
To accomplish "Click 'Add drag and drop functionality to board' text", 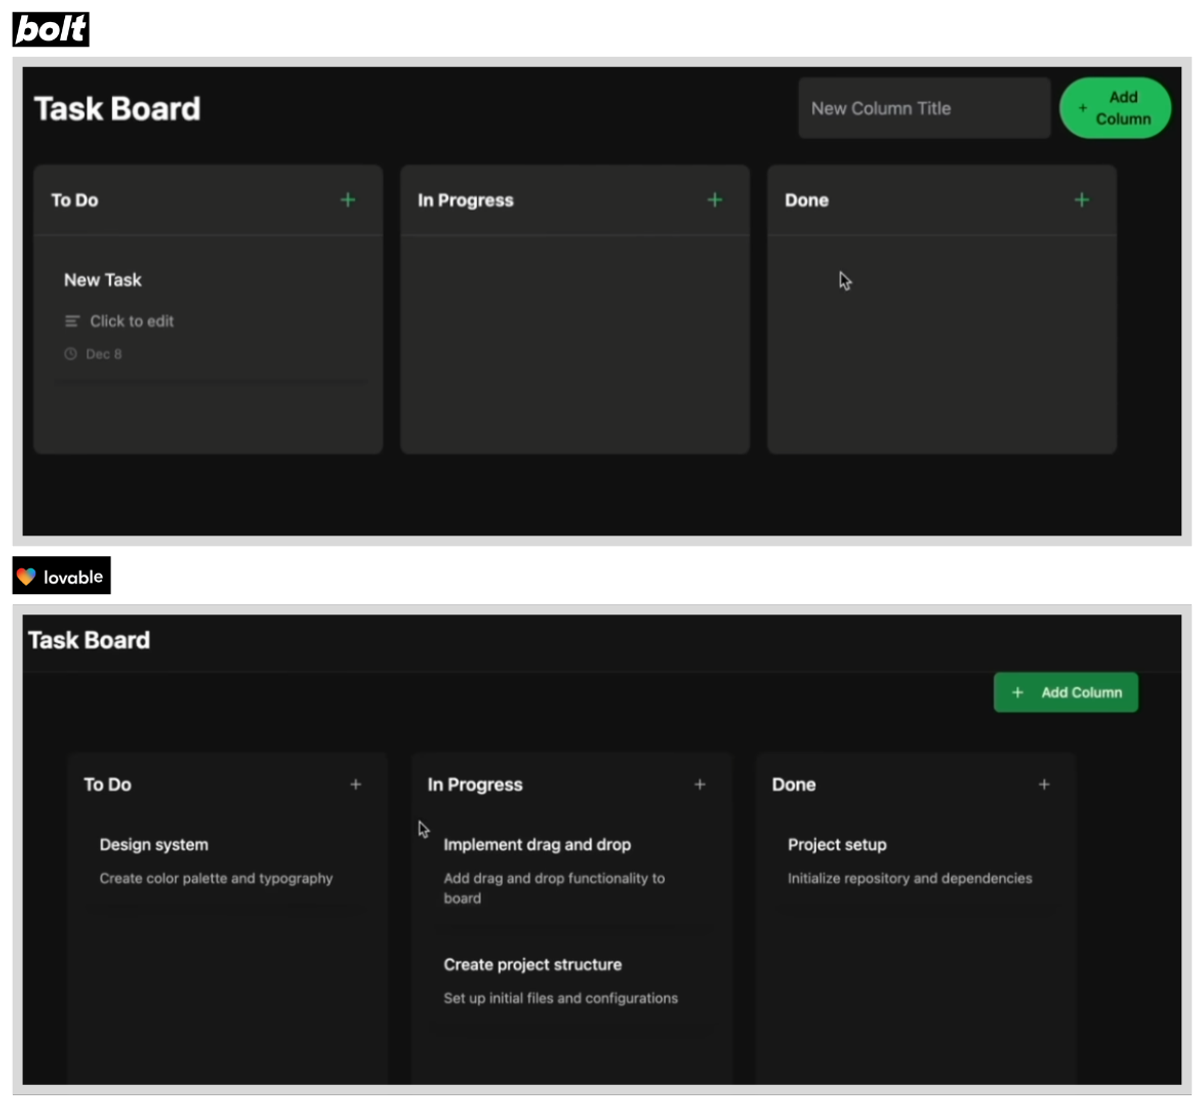I will (x=554, y=888).
